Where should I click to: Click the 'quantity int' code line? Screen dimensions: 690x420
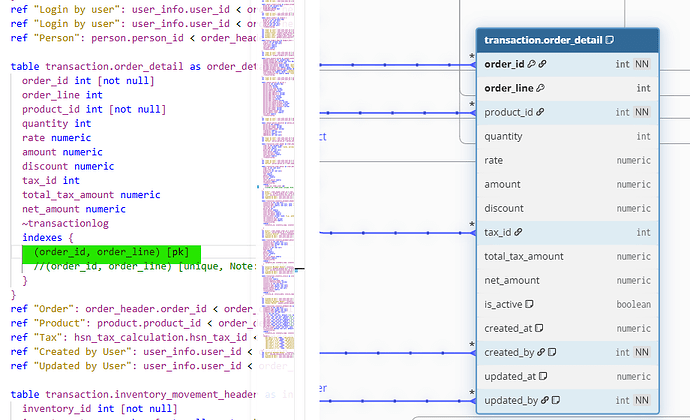tap(56, 124)
